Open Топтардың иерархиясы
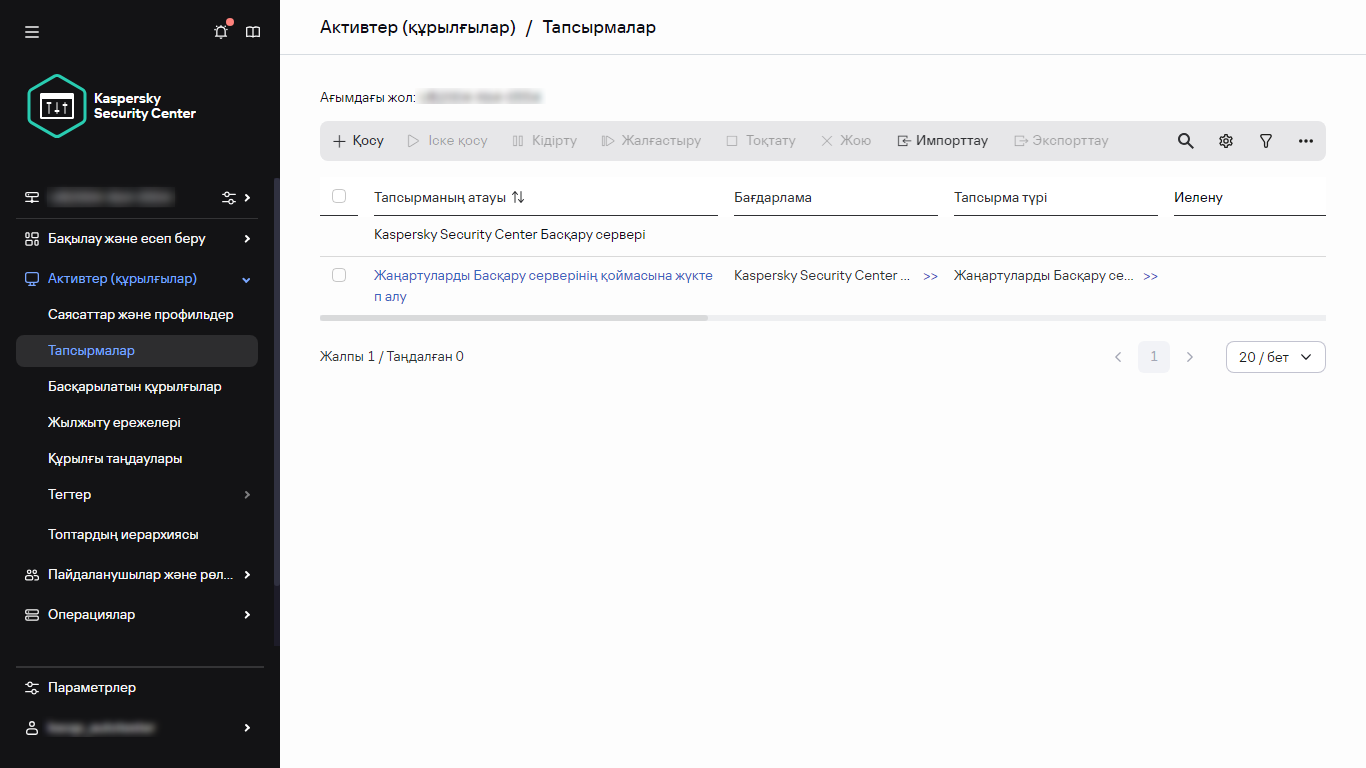 (x=123, y=535)
